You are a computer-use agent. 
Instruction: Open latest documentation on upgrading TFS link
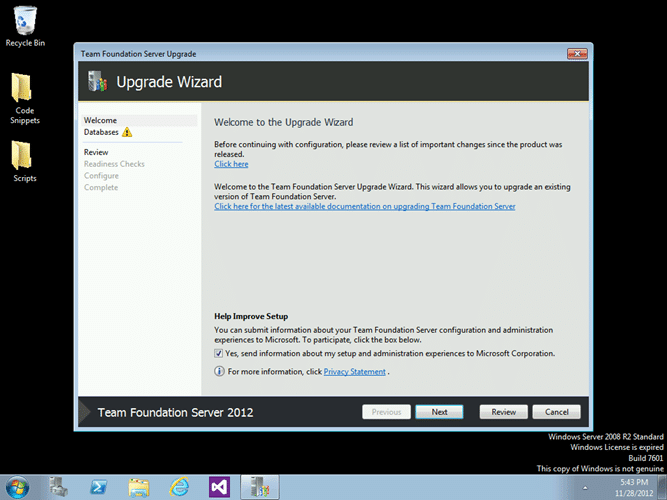pos(365,206)
